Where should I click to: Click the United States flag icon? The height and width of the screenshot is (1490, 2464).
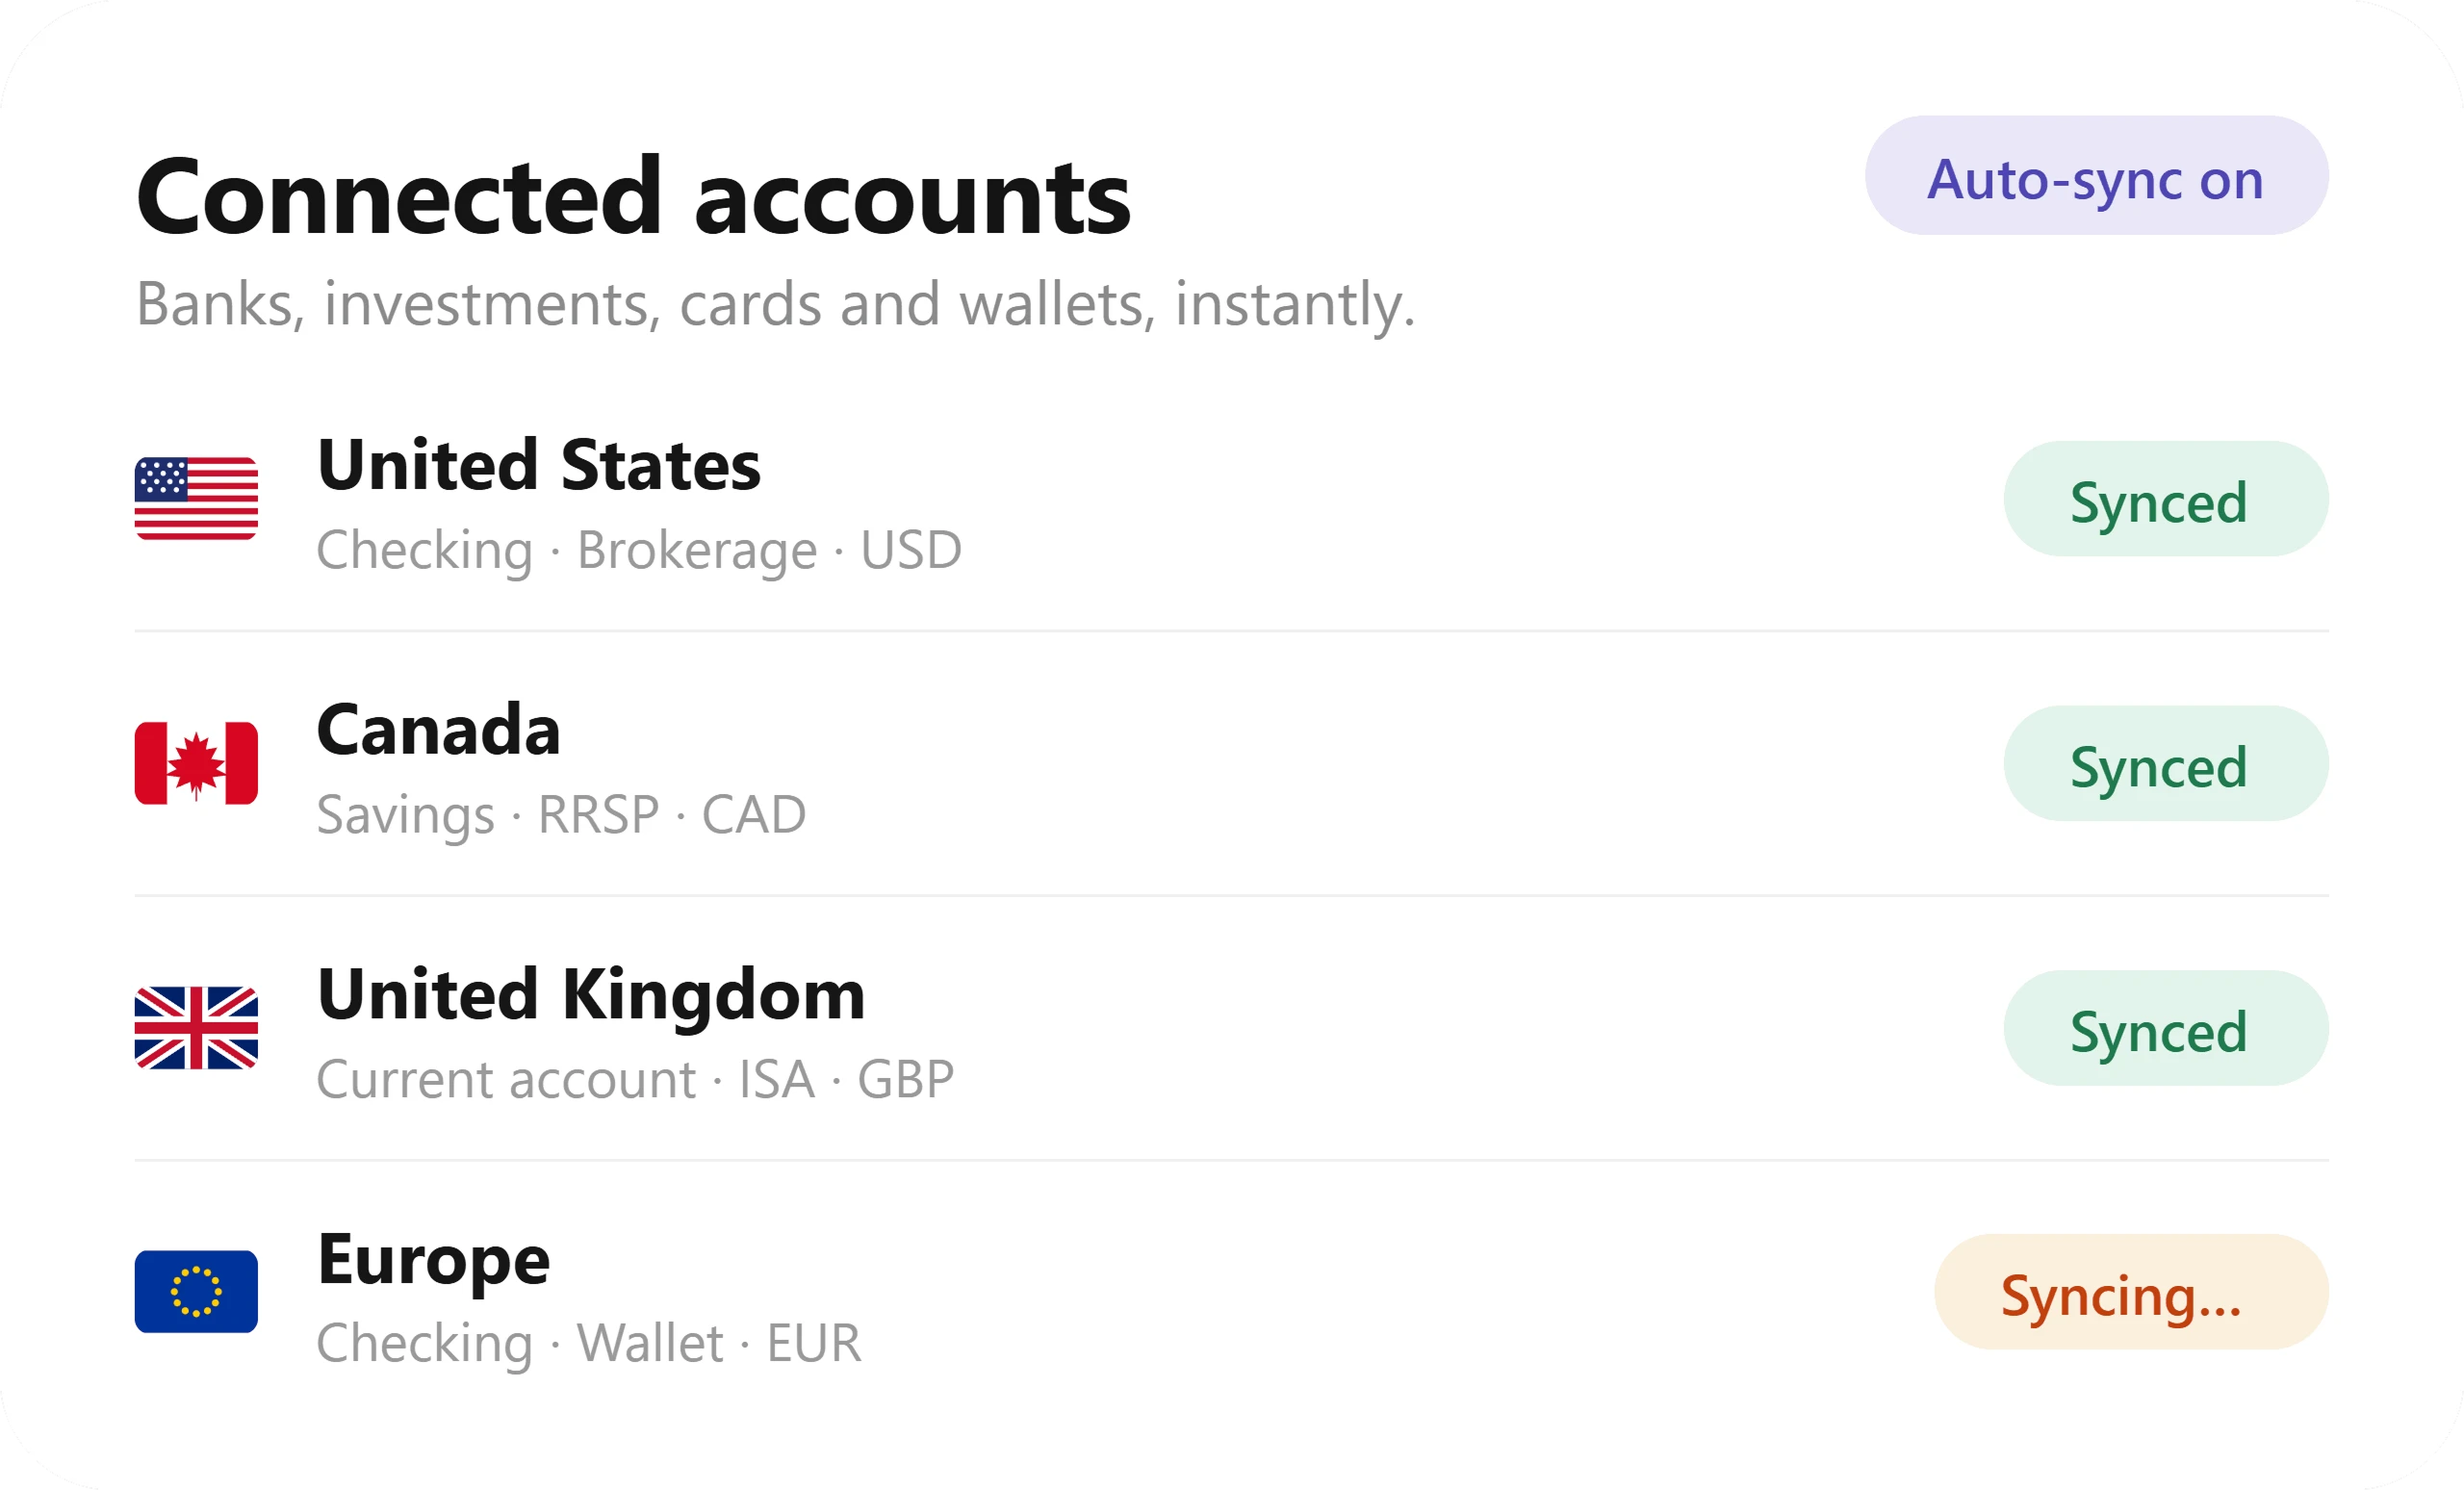click(x=196, y=498)
